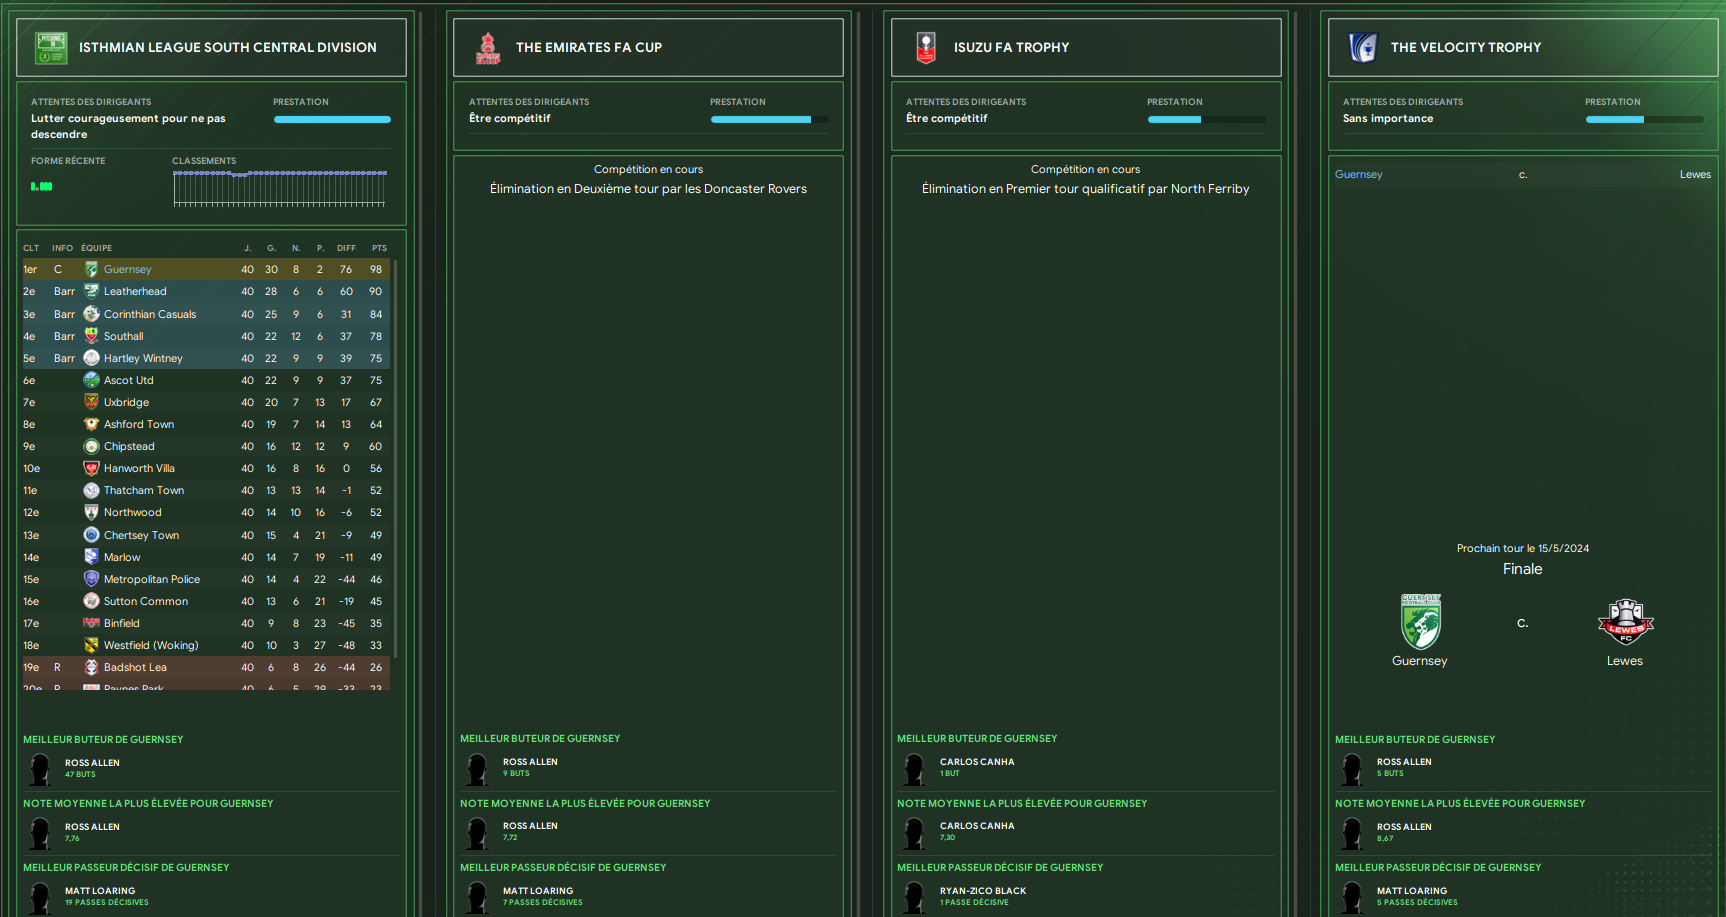1726x917 pixels.
Task: Click Carlos Canha's name with 1 but
Action: tap(977, 762)
